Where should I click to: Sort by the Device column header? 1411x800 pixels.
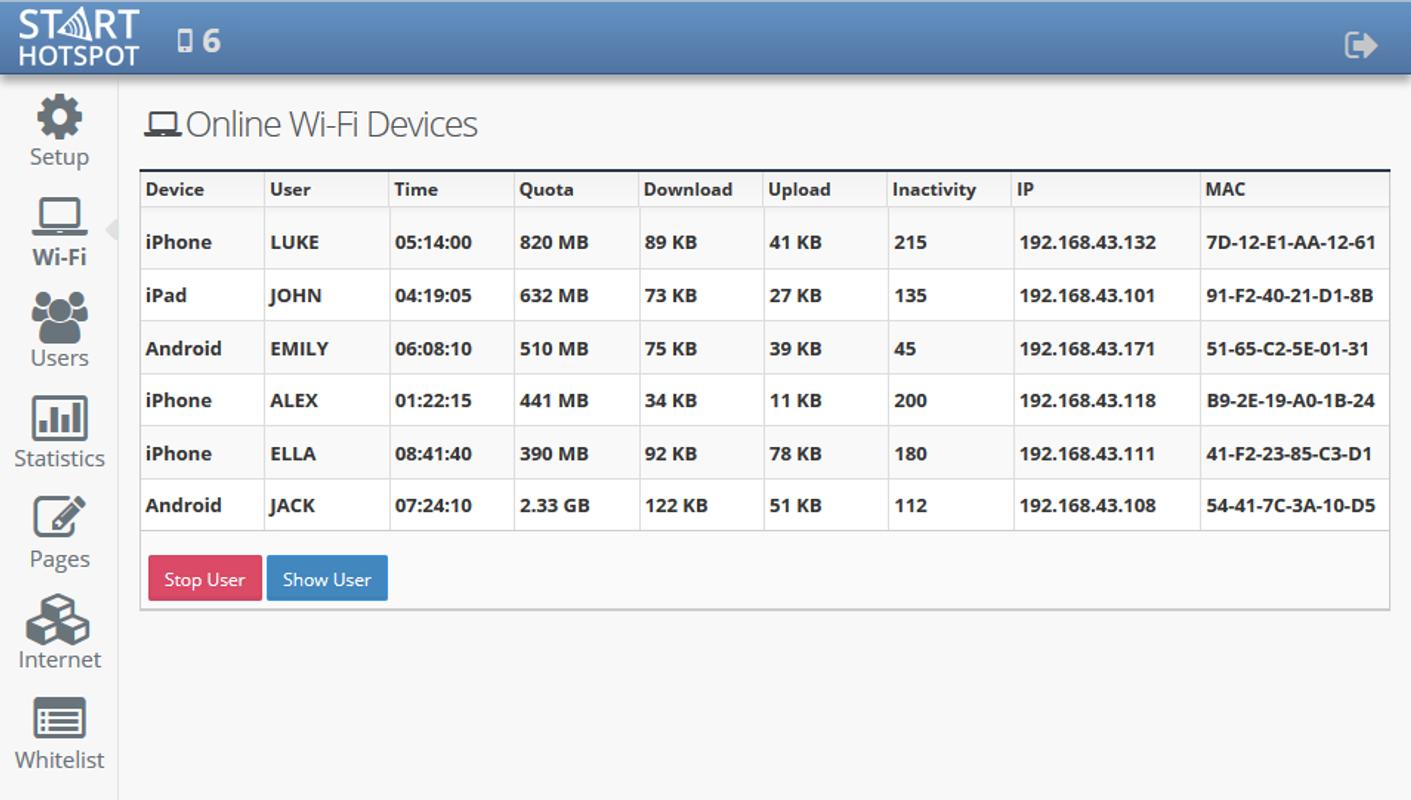point(175,189)
